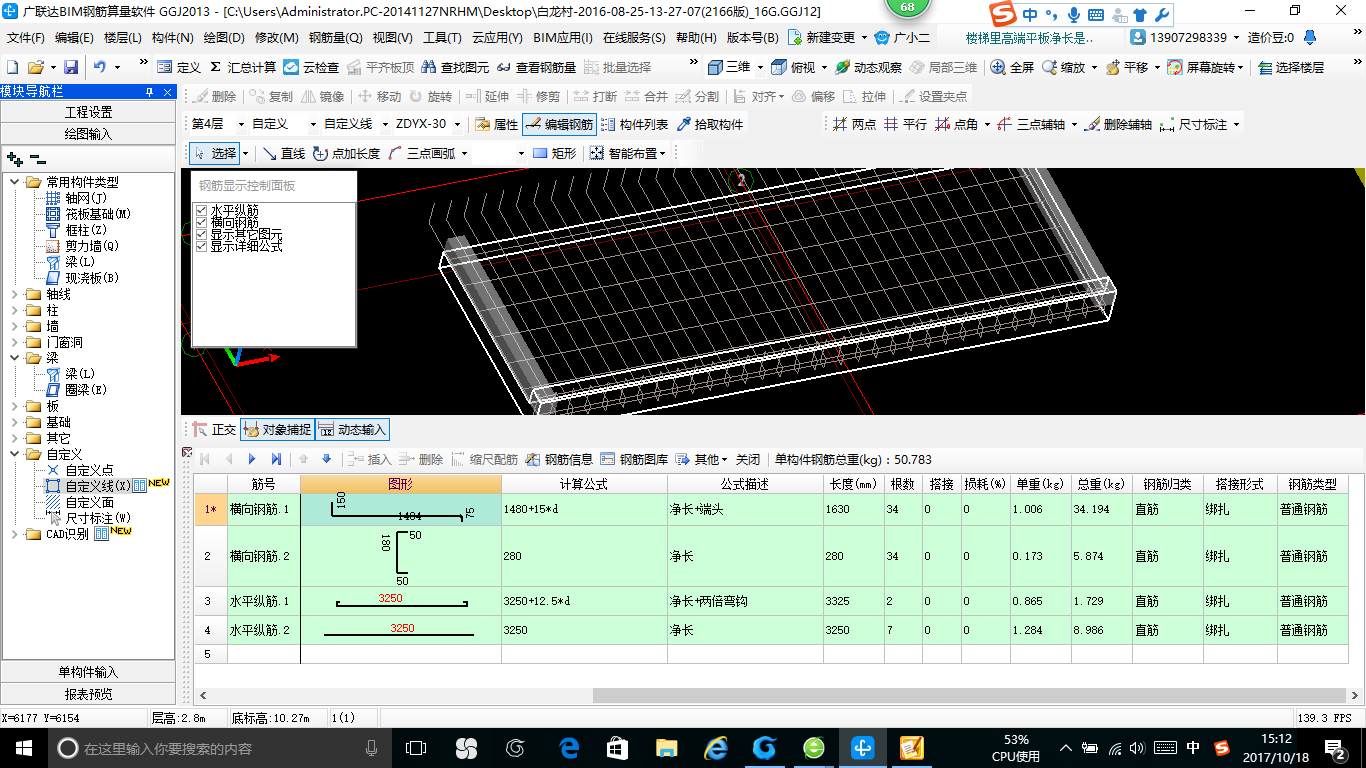This screenshot has width=1366, height=768.
Task: Select 俯视 top view
Action: tap(793, 67)
